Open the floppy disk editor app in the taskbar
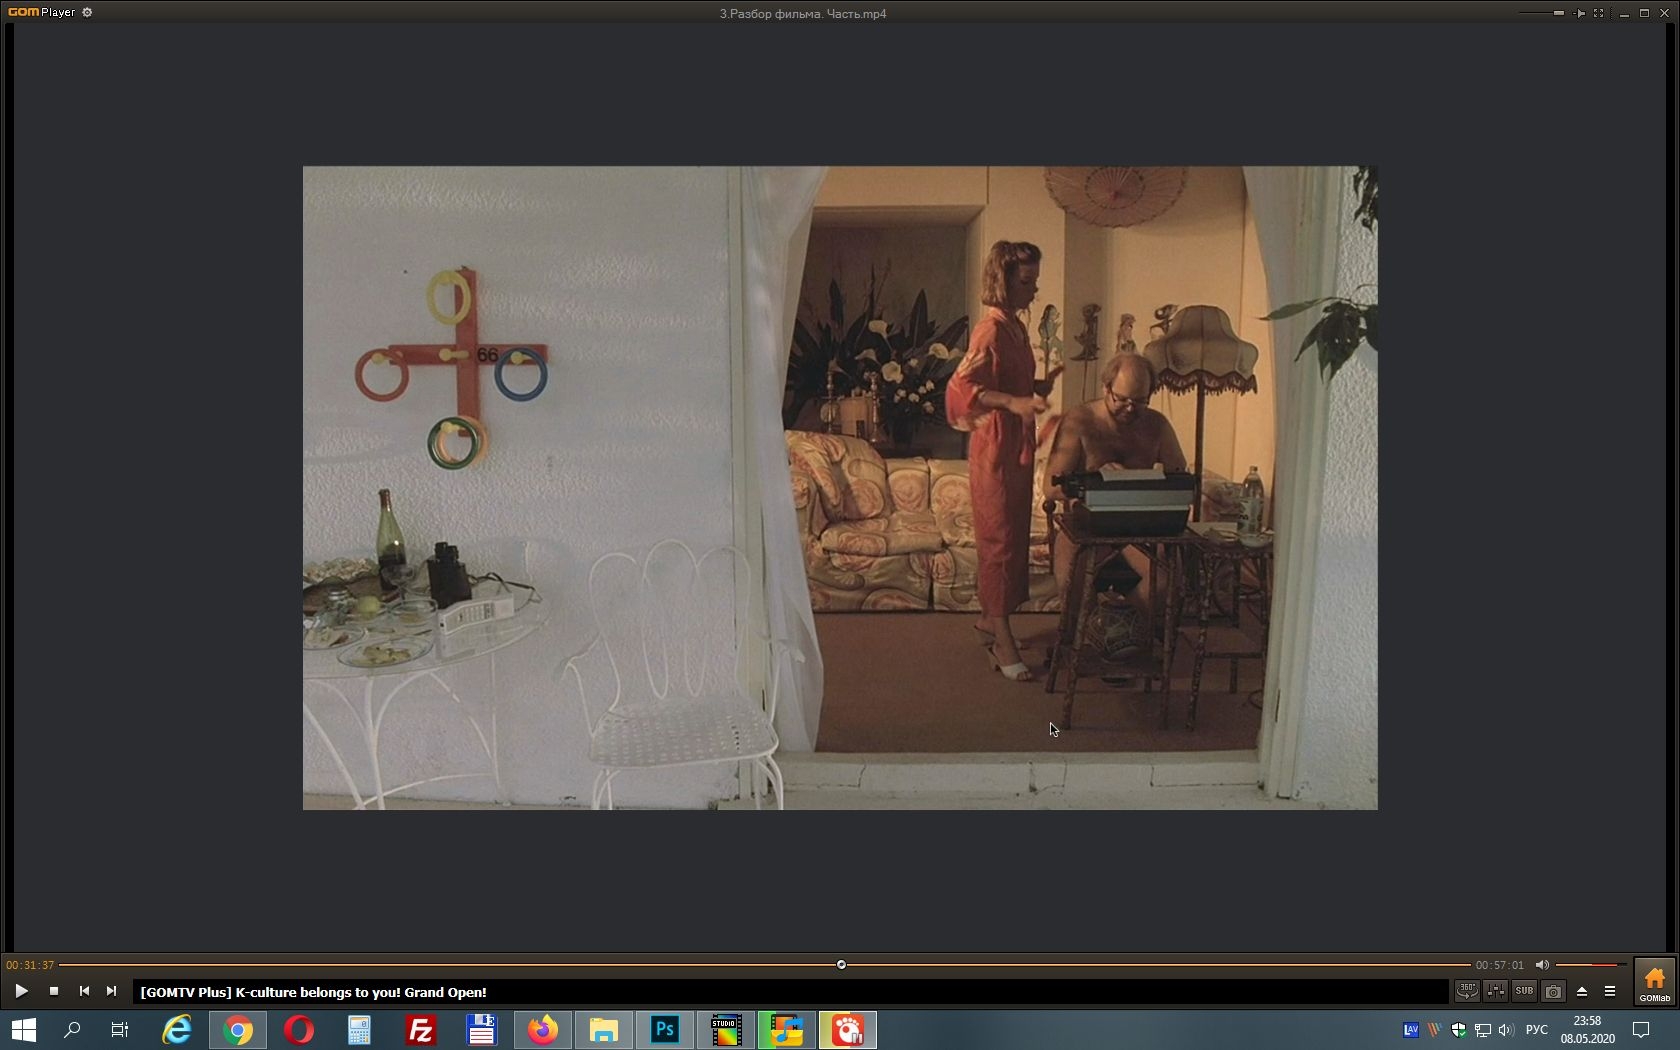 coord(482,1030)
